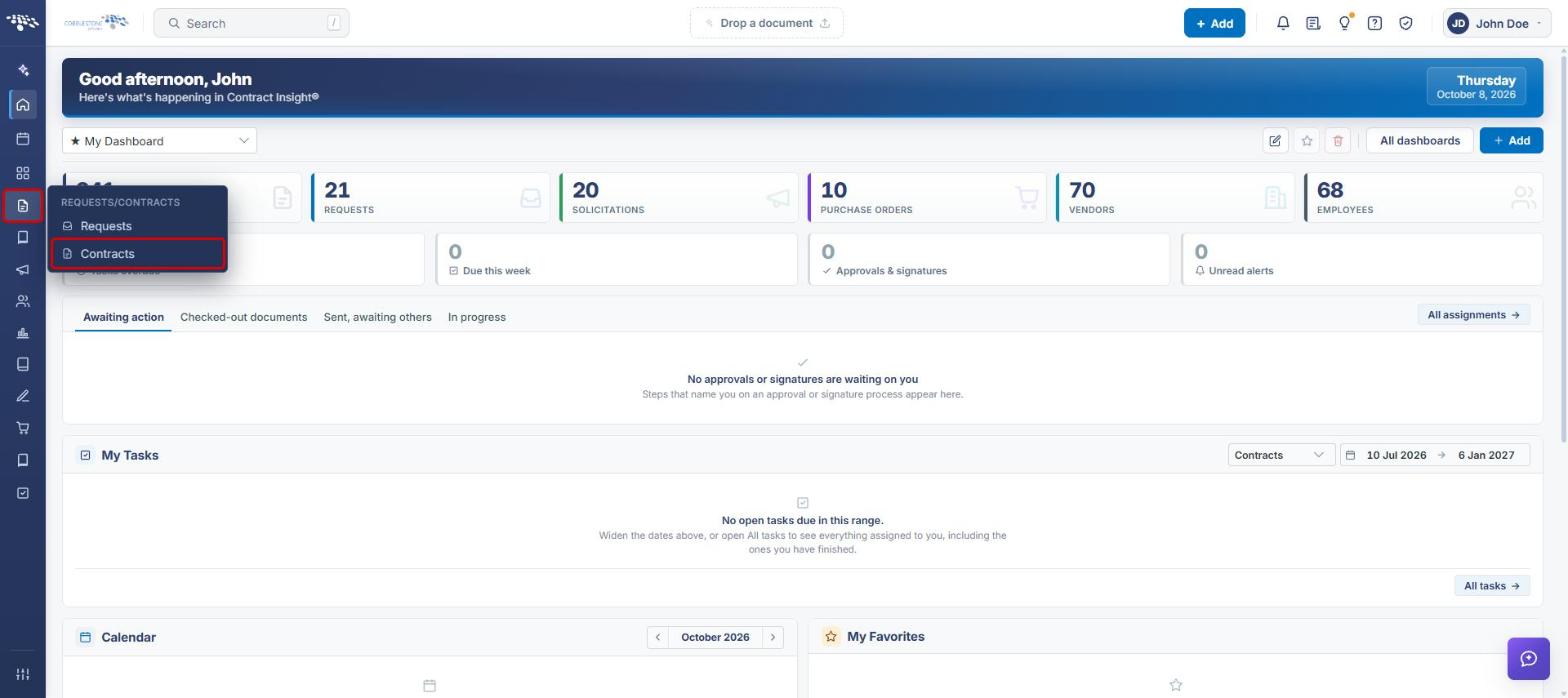This screenshot has width=1568, height=698.
Task: Focus the Search field
Action: pyautogui.click(x=251, y=23)
